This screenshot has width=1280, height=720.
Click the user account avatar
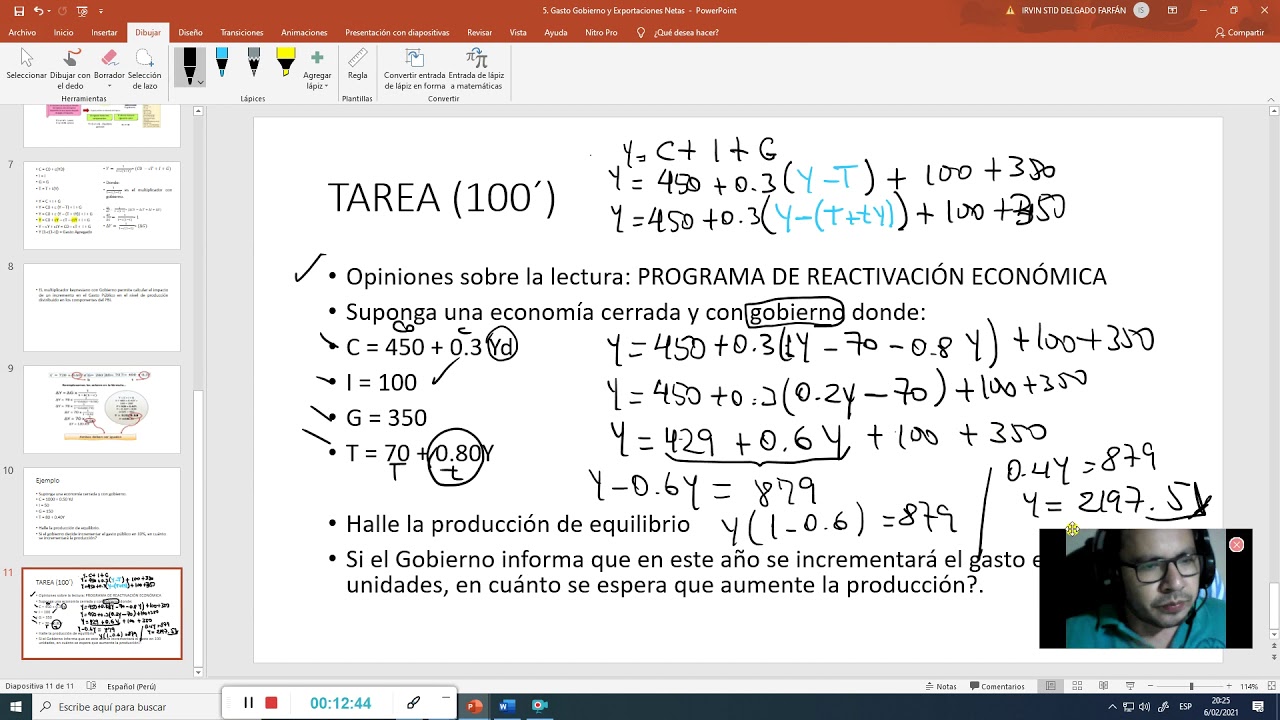pyautogui.click(x=1142, y=10)
